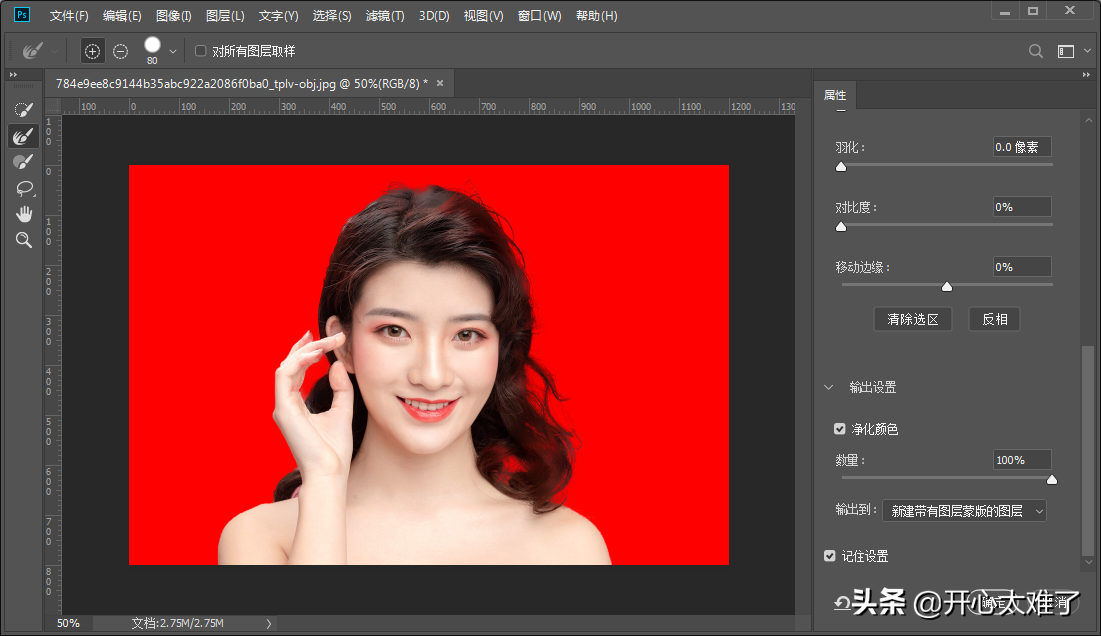This screenshot has width=1101, height=636.
Task: Select the Quick Selection tool
Action: tap(24, 109)
